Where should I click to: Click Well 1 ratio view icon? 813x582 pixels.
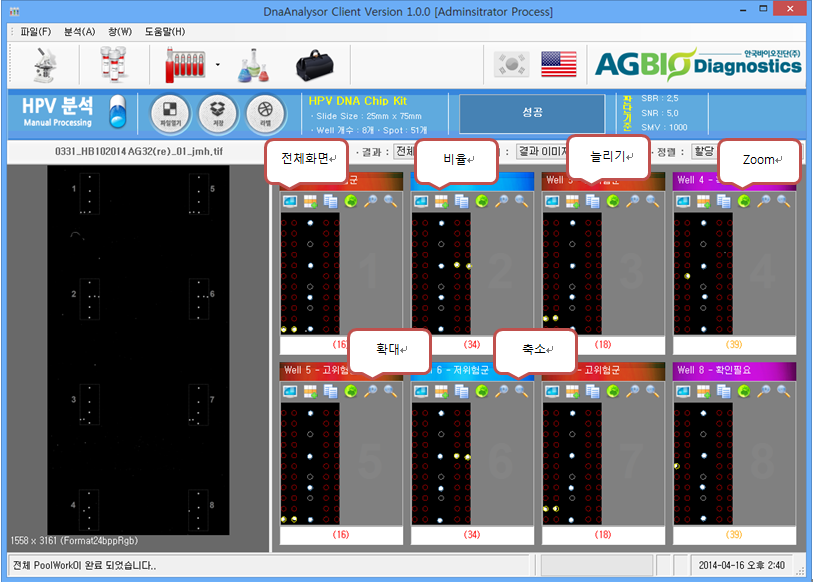(x=311, y=201)
